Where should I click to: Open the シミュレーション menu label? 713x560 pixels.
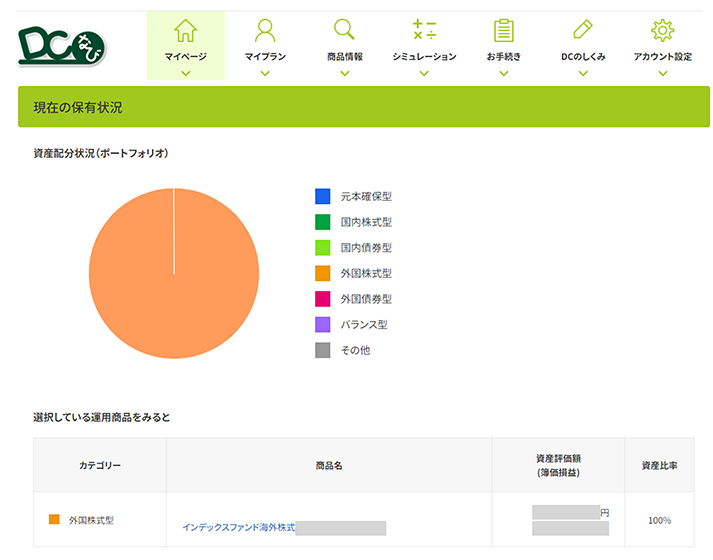pos(424,56)
